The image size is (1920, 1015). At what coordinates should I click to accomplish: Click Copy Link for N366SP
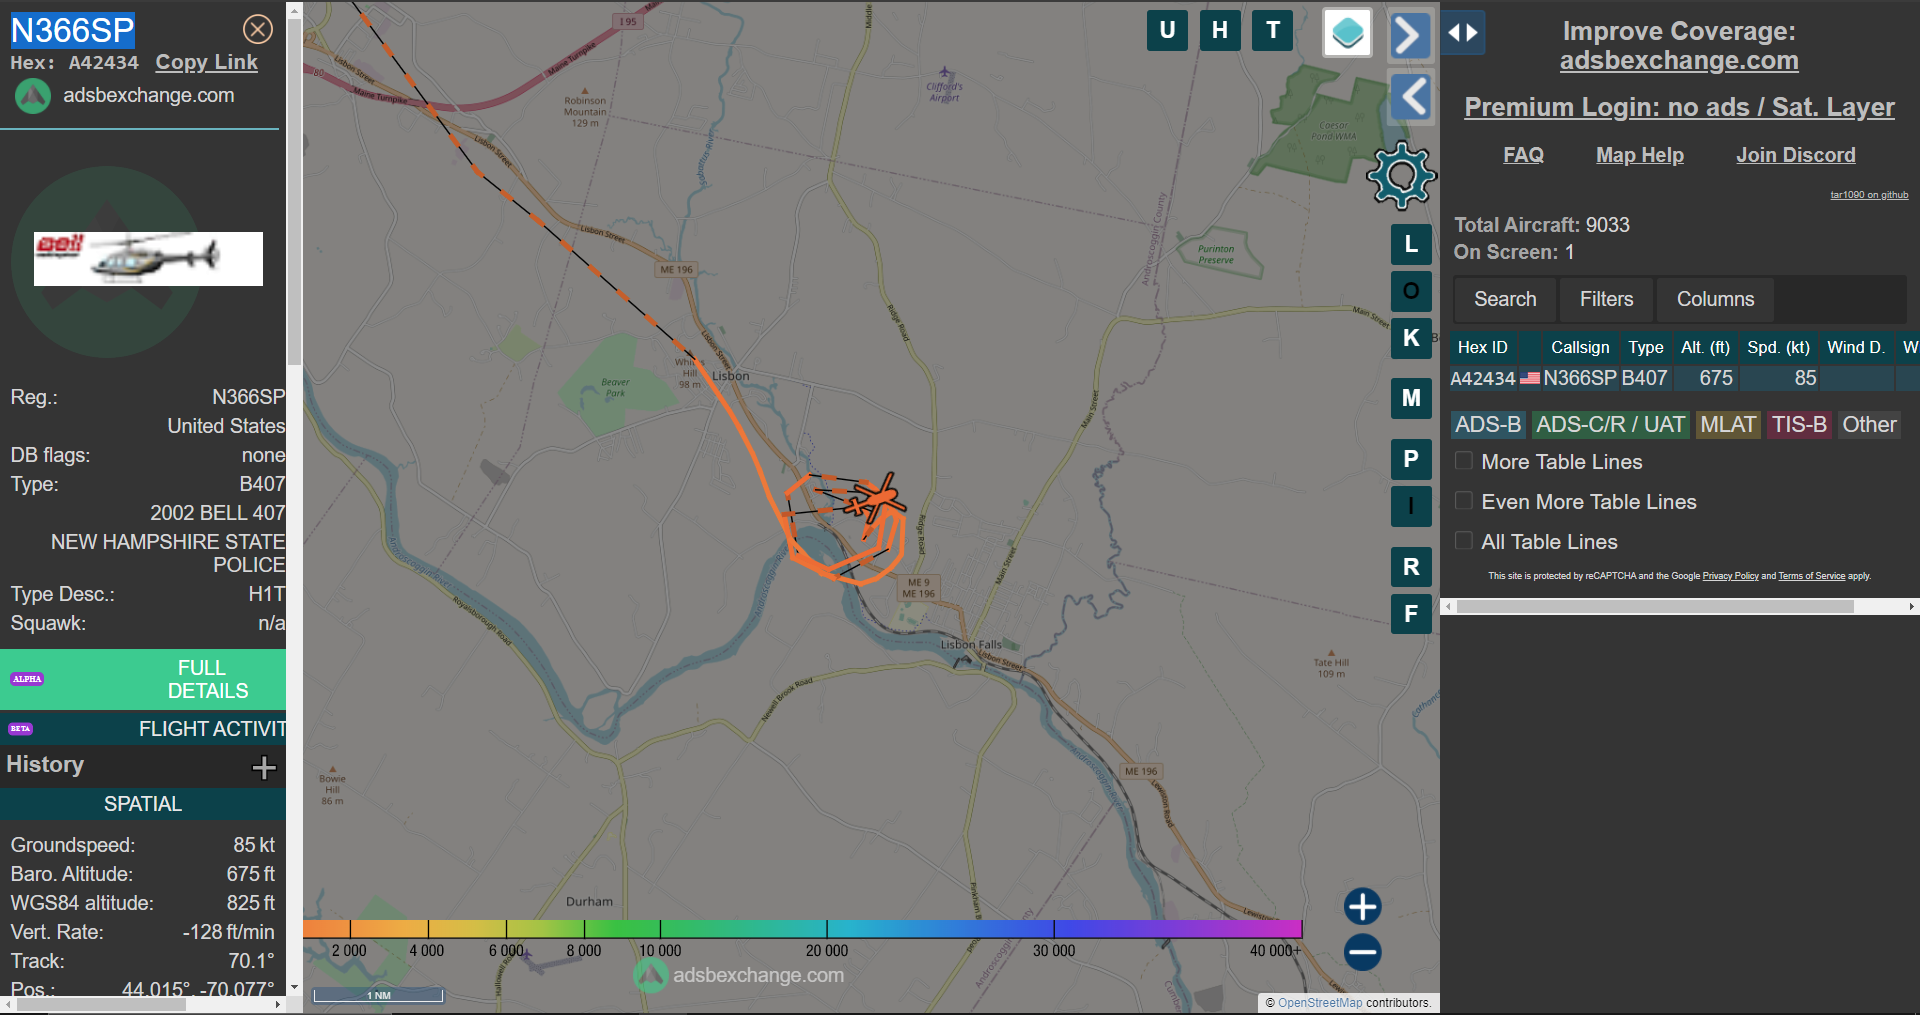[206, 62]
